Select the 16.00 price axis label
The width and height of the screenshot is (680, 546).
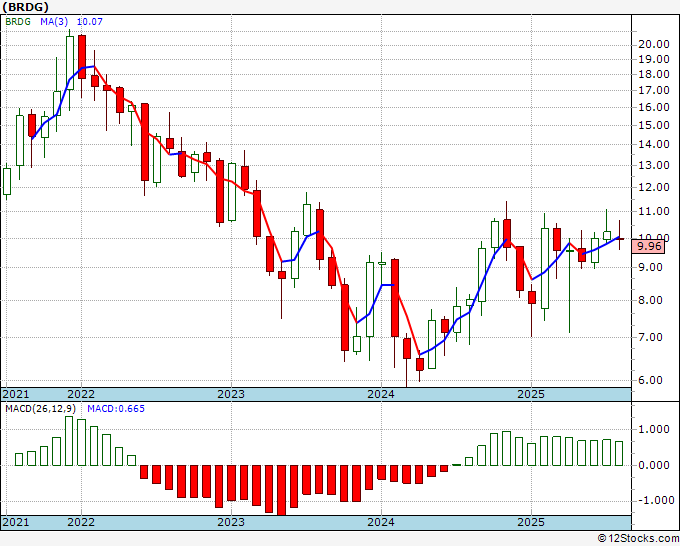click(x=654, y=108)
